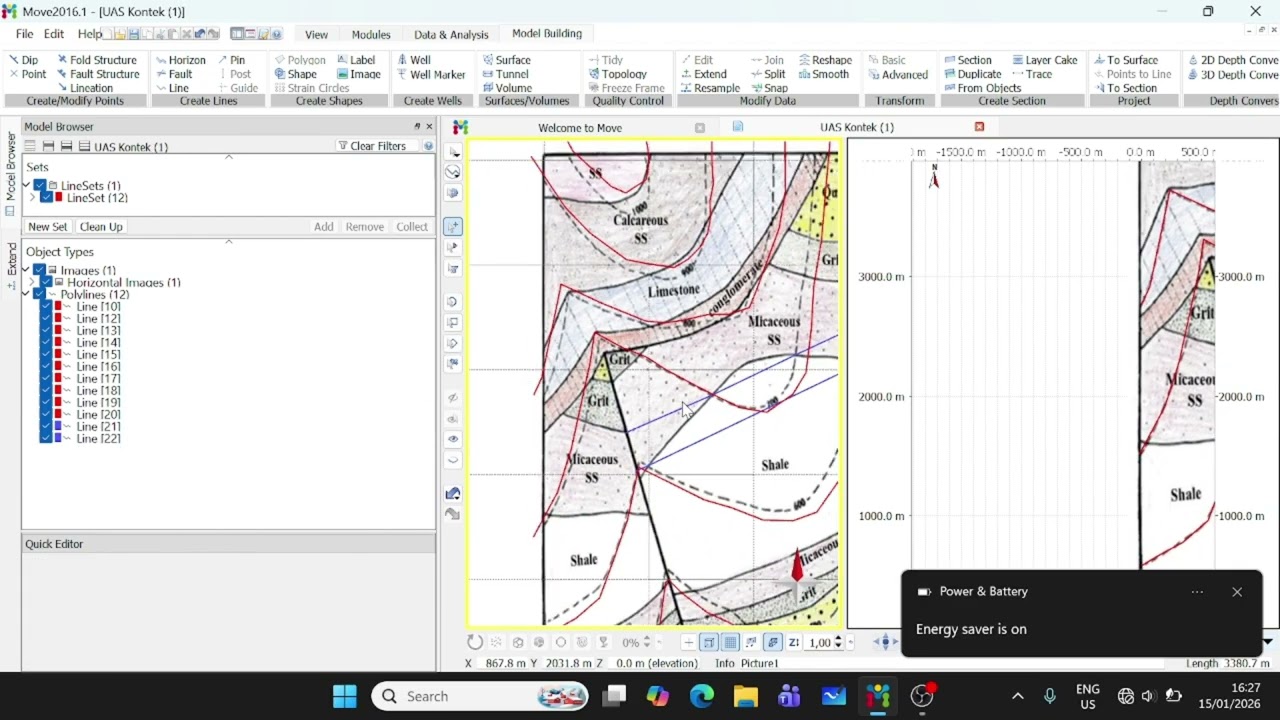Click the New Set button

[x=47, y=227]
